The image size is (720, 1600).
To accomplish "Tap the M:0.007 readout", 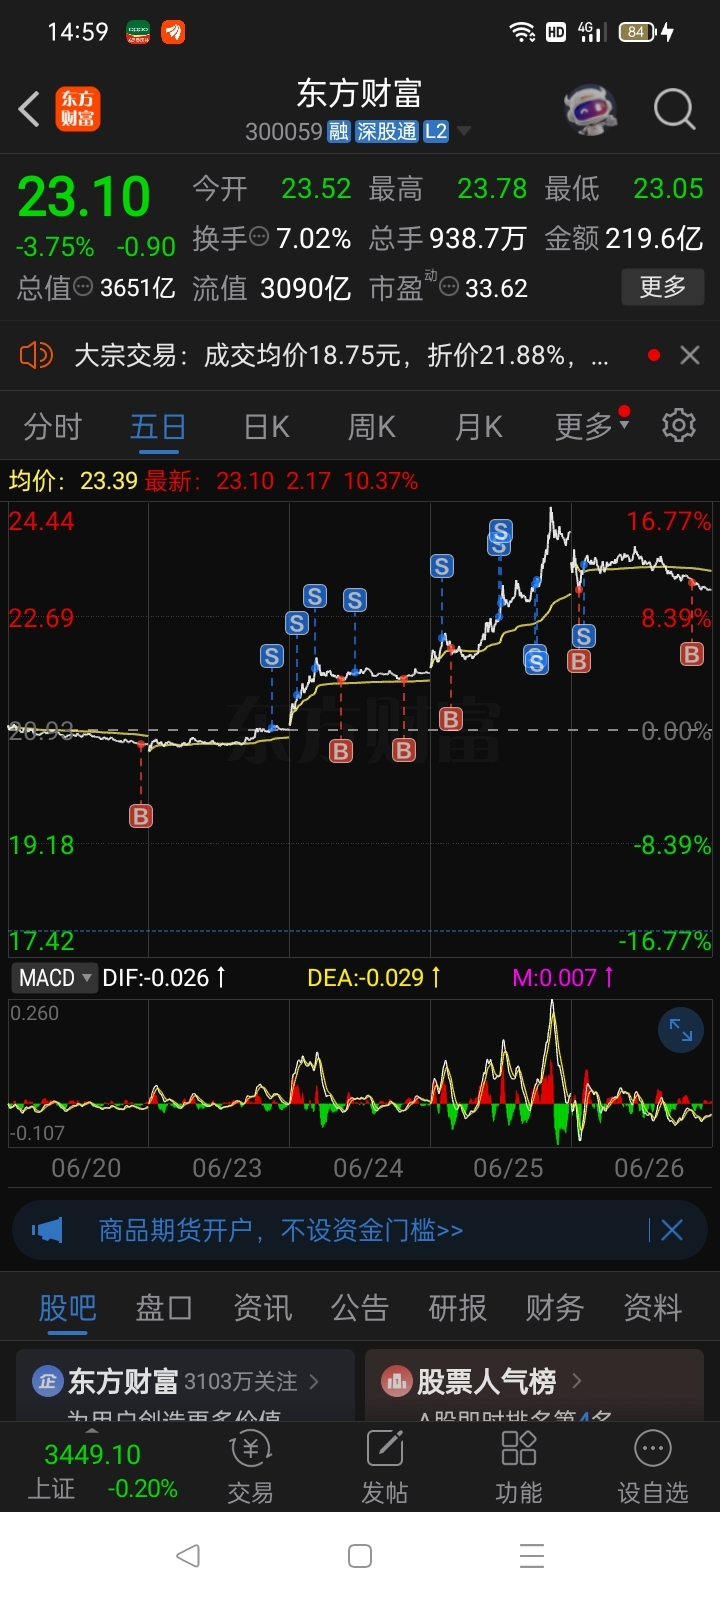I will [563, 978].
